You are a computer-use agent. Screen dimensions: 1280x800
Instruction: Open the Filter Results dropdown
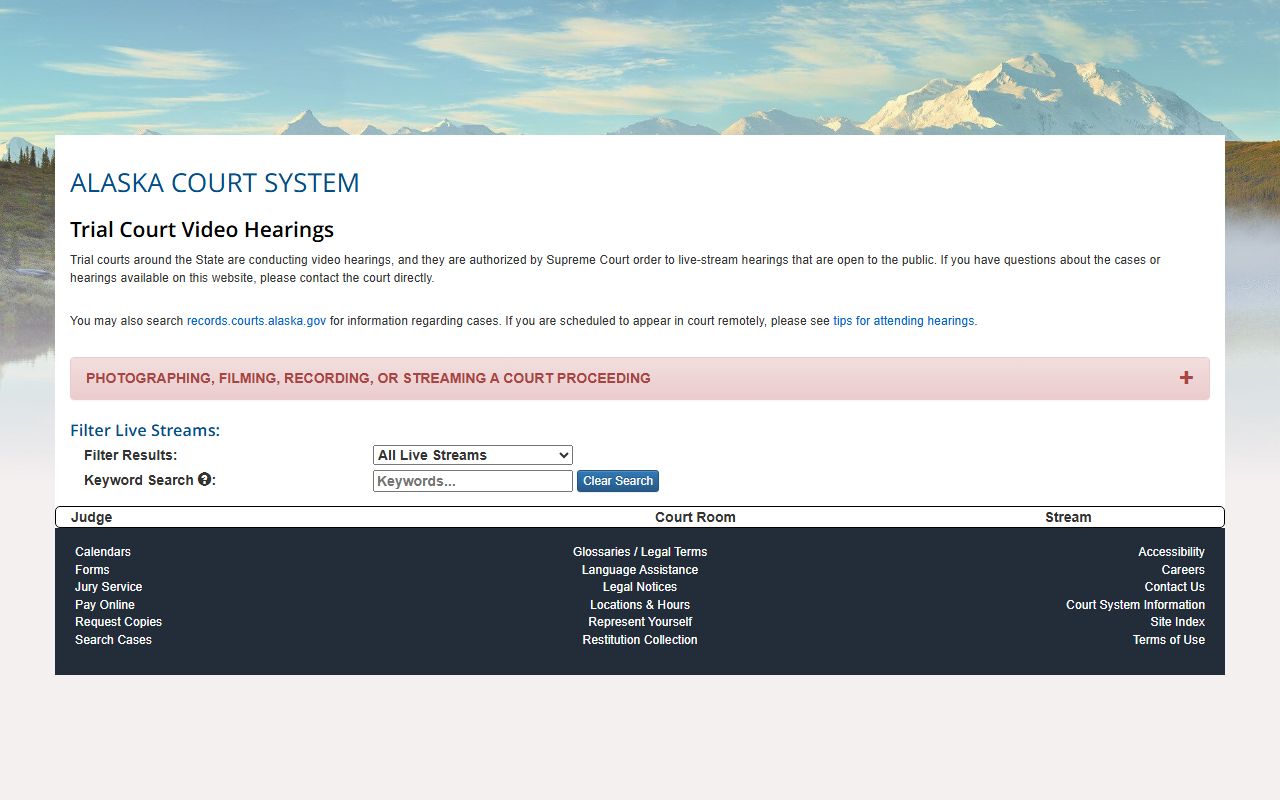tap(472, 455)
